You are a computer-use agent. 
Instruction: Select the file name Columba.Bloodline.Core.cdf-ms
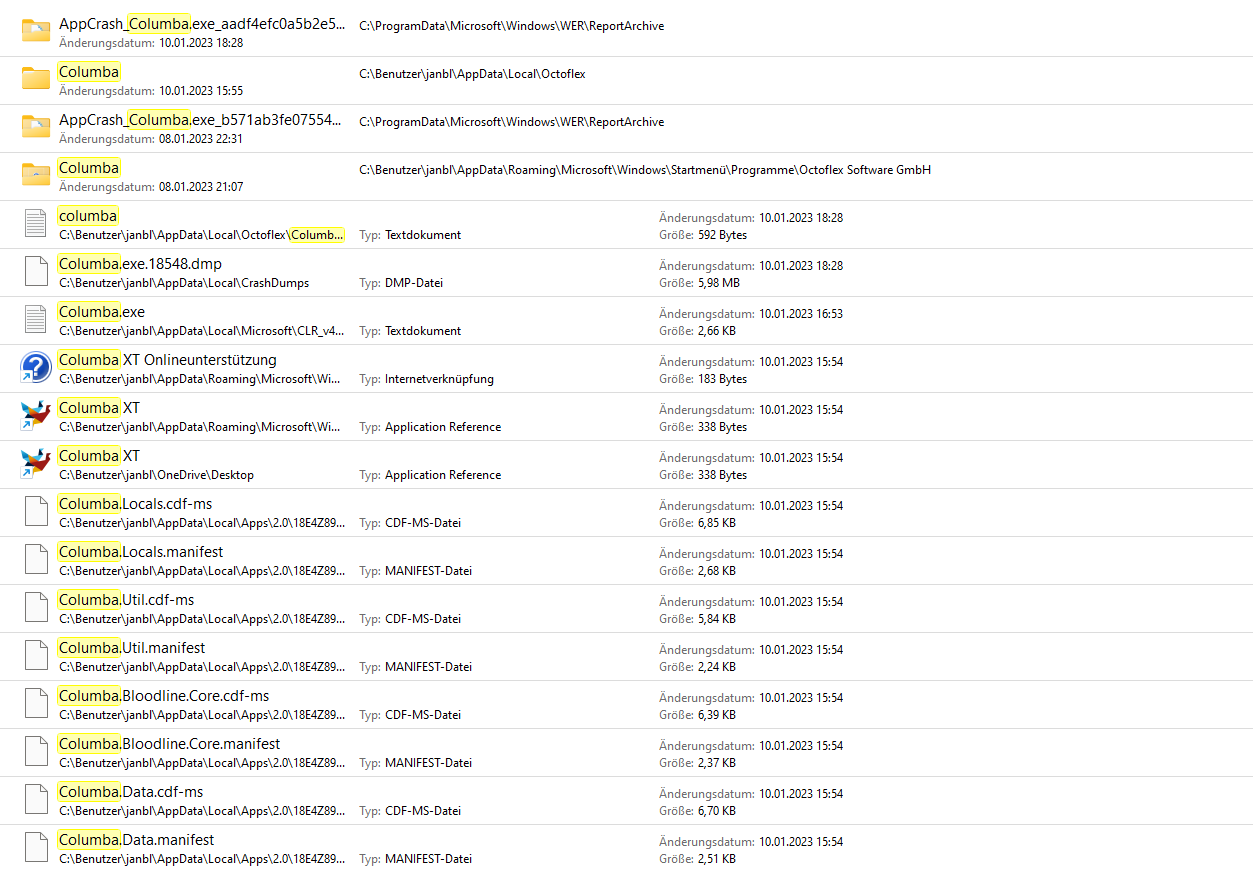(164, 696)
